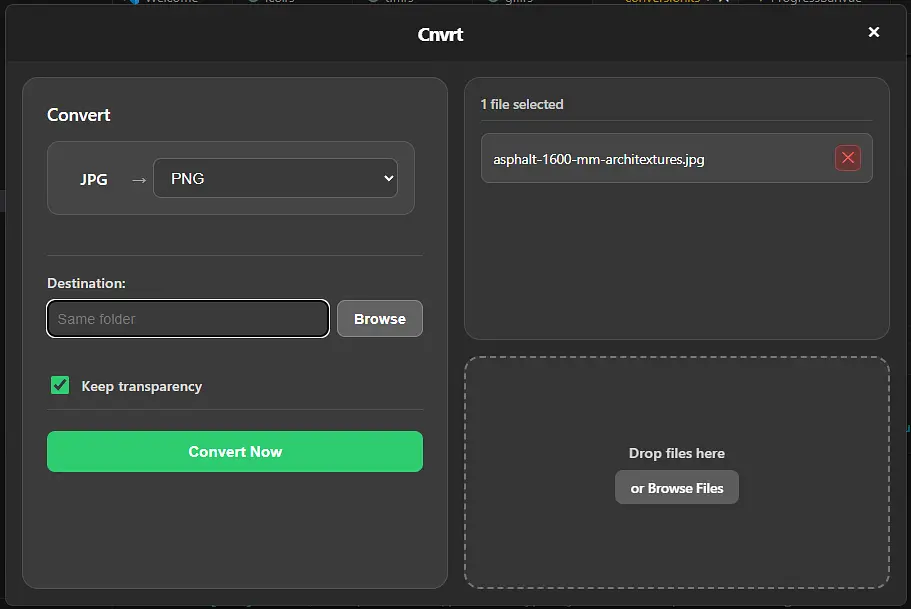
Task: Remove asphalt-1600-mm-architextures.jpg from the list
Action: tap(847, 158)
